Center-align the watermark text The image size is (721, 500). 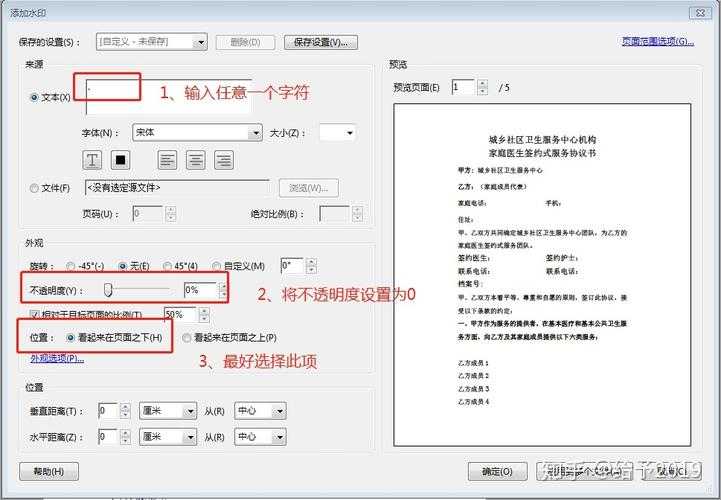(x=195, y=160)
